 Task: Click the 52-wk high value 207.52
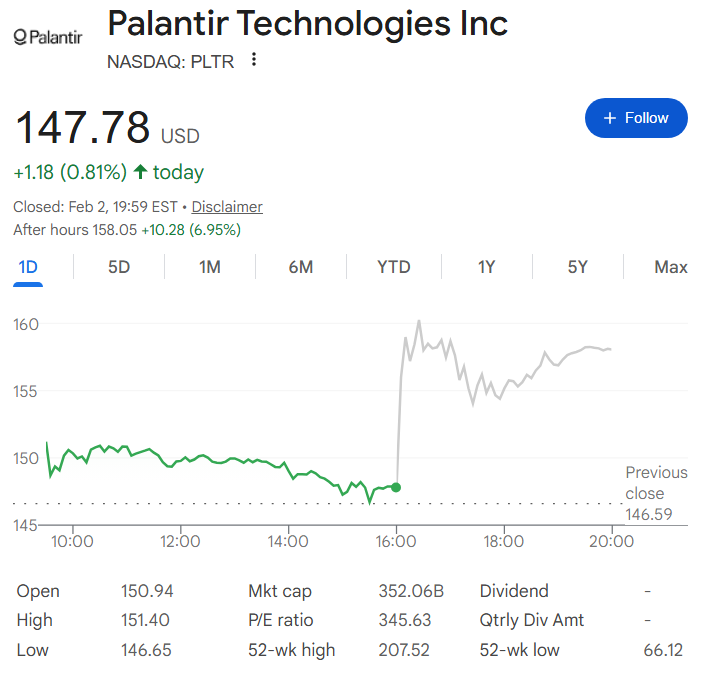(404, 650)
